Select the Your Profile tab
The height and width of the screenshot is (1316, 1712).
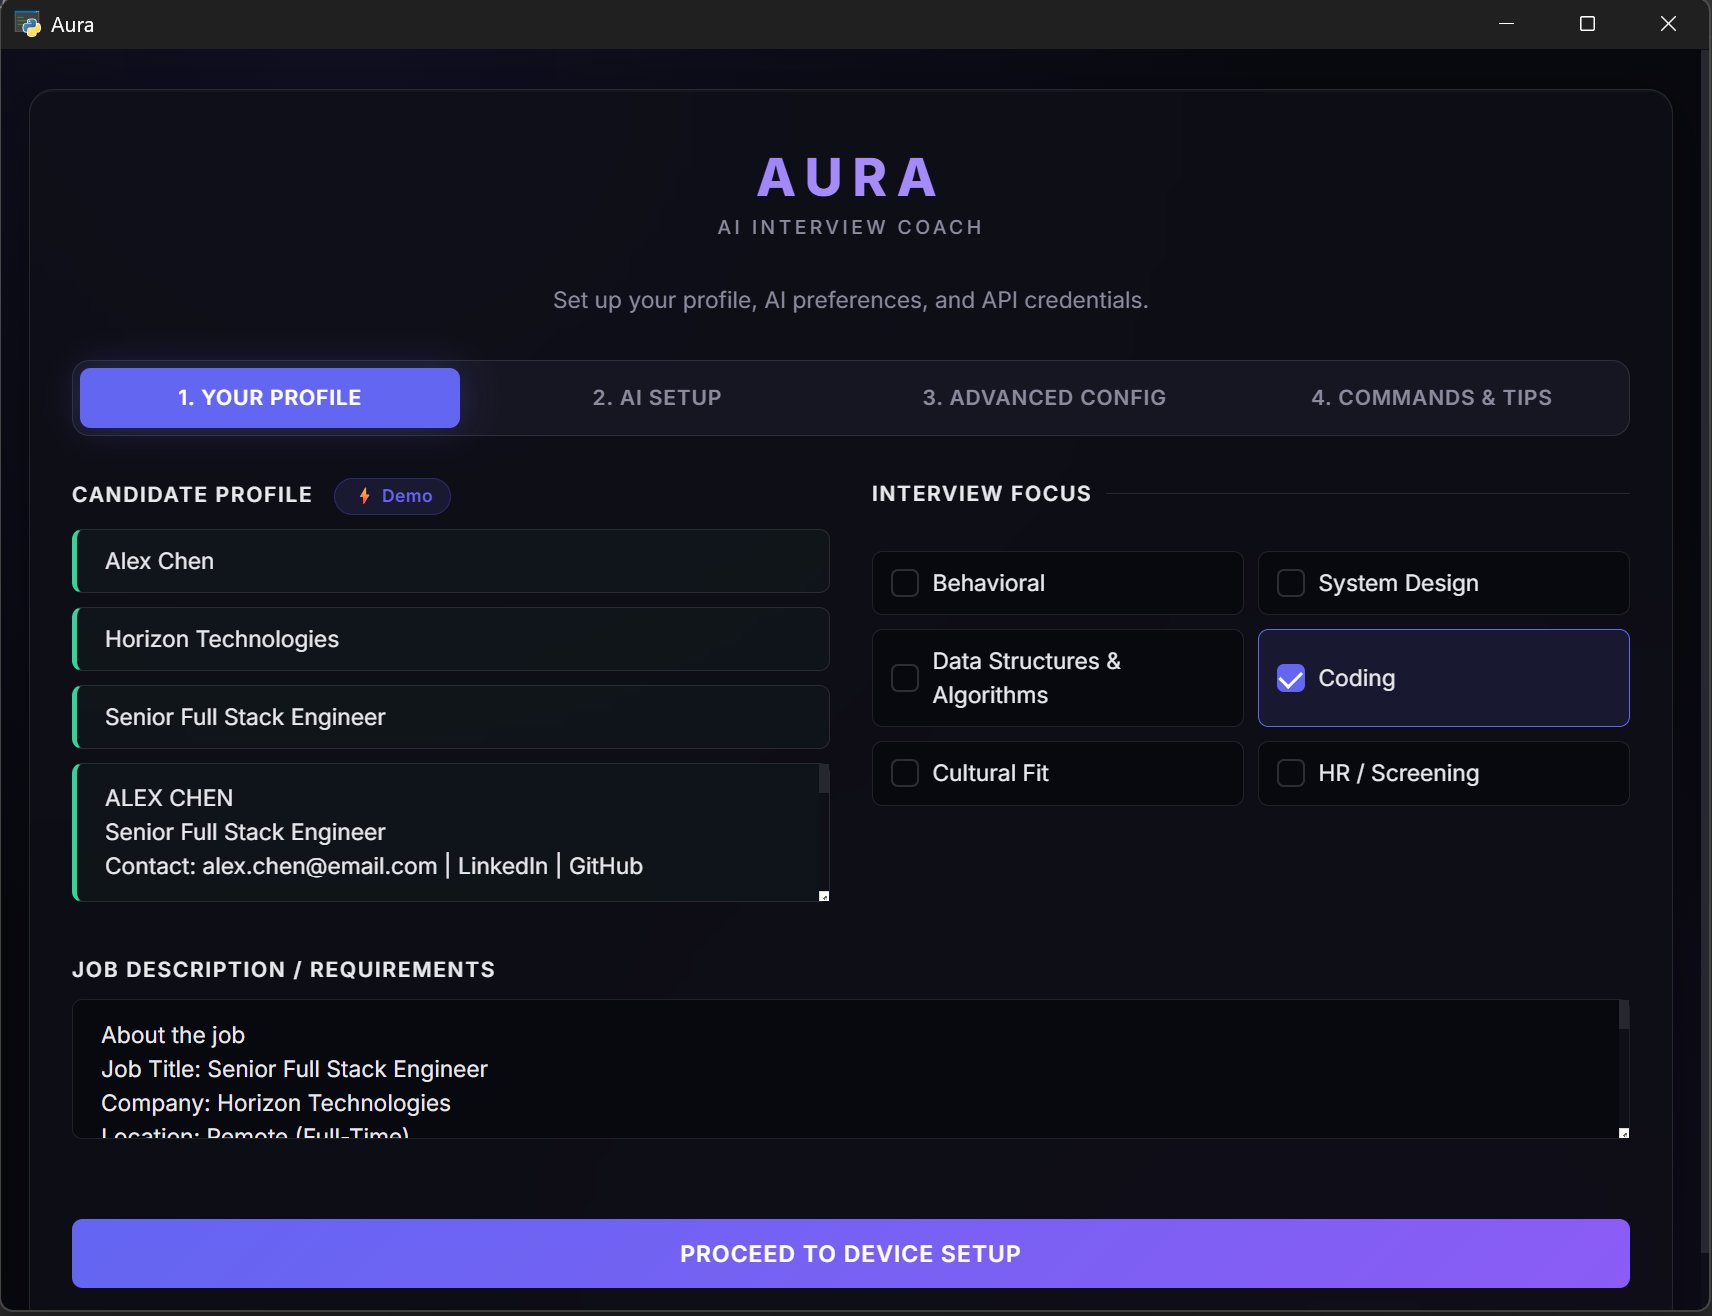[268, 397]
